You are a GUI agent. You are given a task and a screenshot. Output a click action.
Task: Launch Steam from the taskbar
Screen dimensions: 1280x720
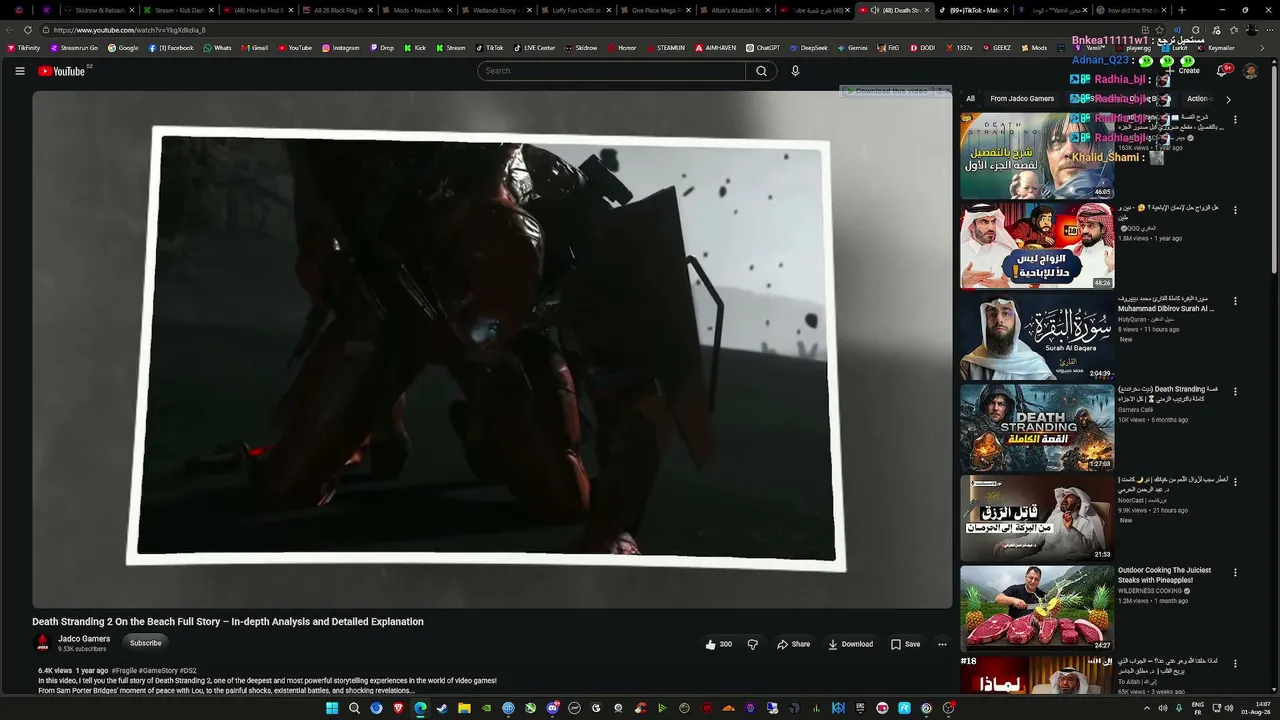[x=442, y=708]
